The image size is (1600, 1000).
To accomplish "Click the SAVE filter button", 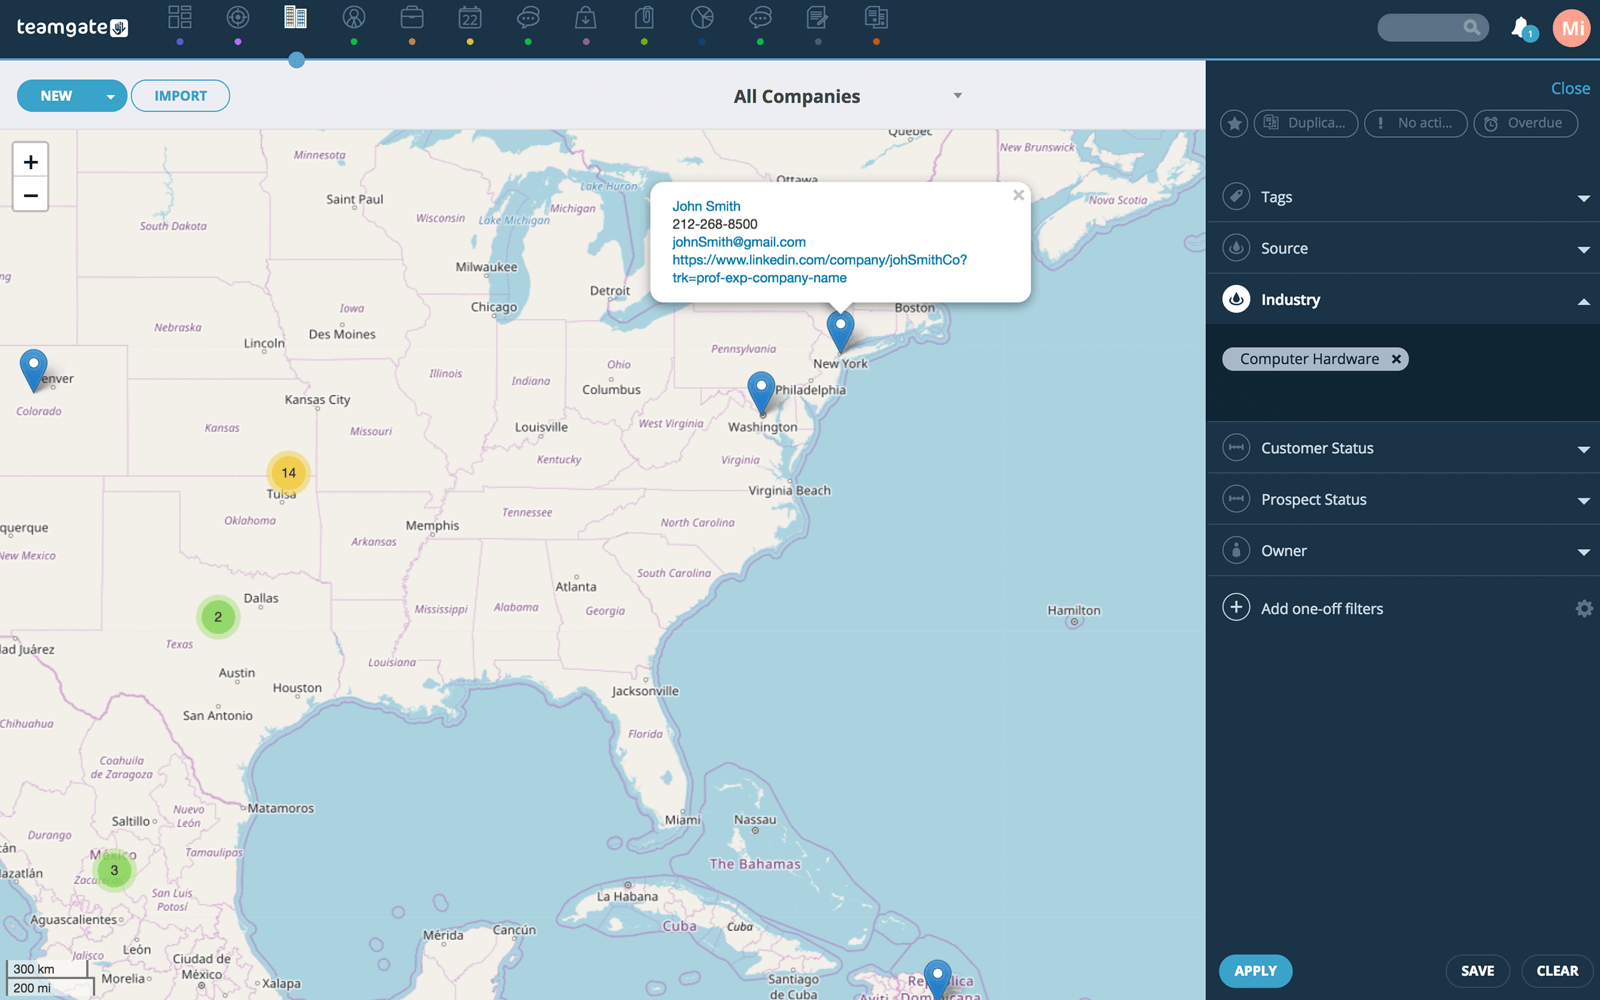I will (x=1477, y=971).
